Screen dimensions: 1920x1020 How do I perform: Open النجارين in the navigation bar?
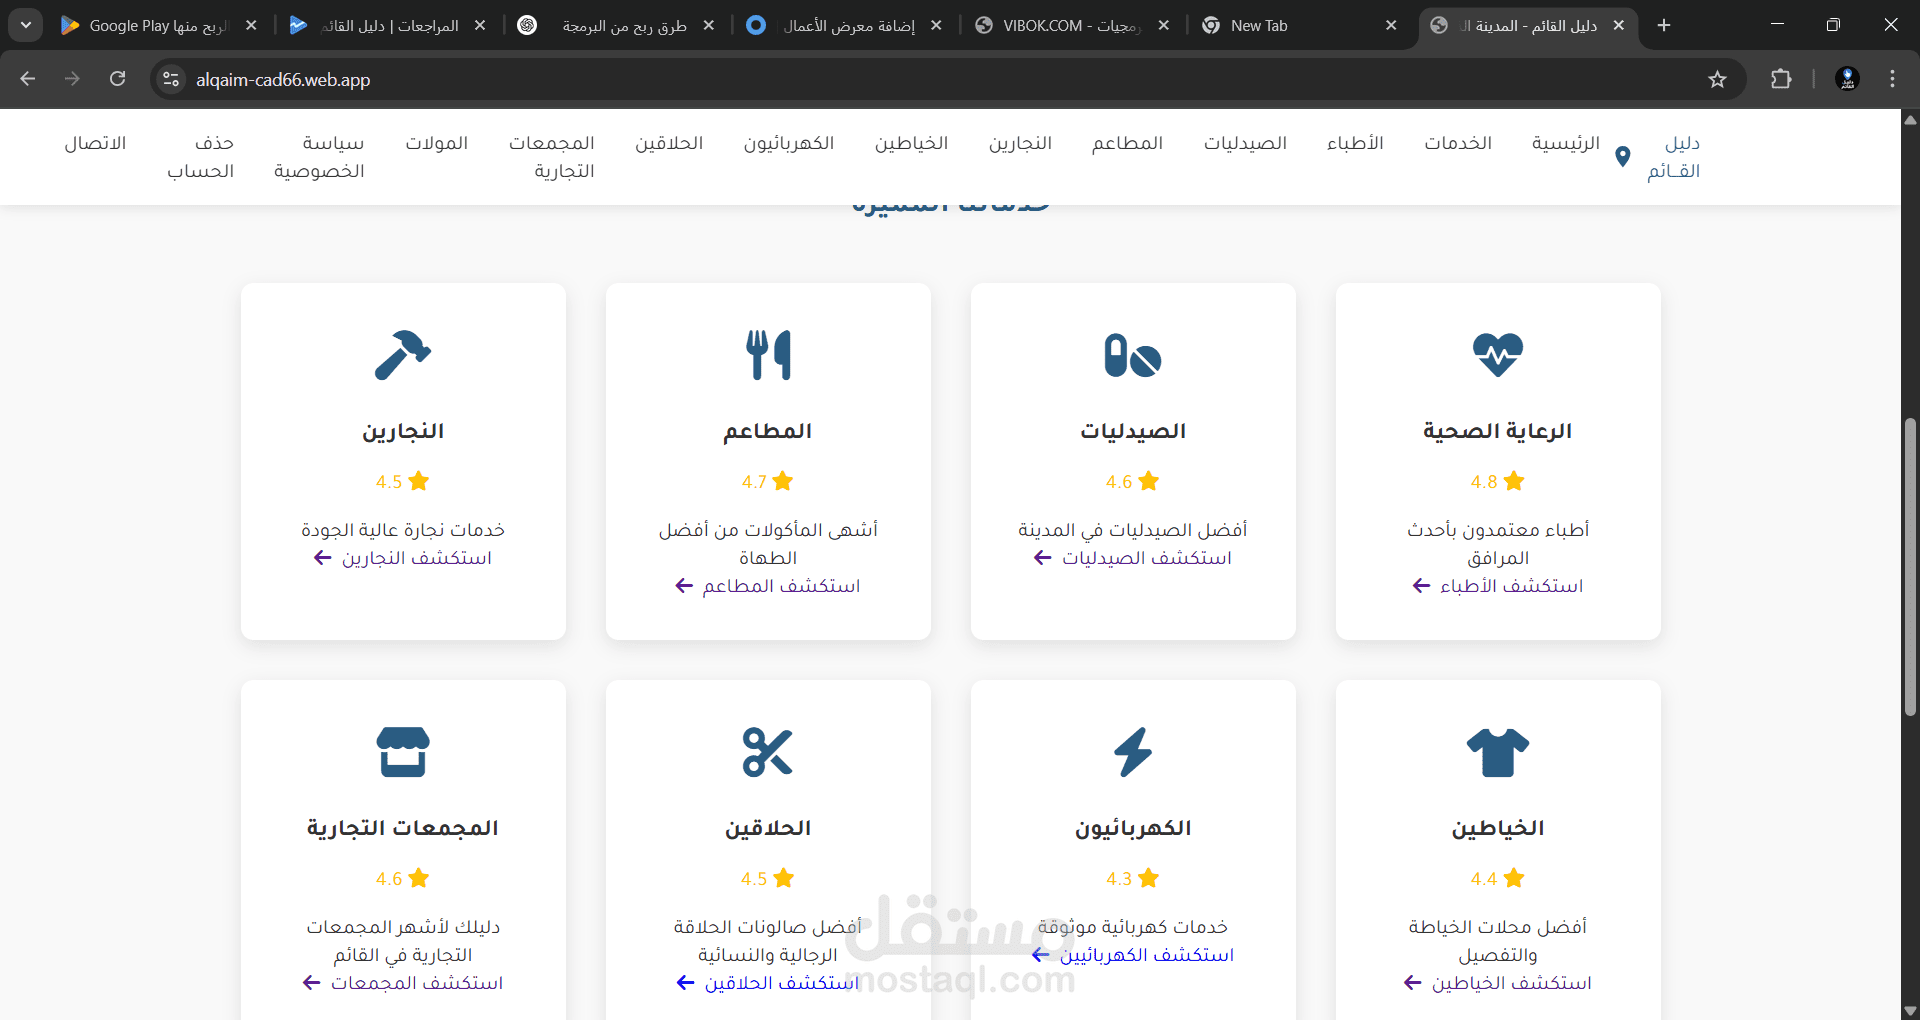coord(1020,143)
